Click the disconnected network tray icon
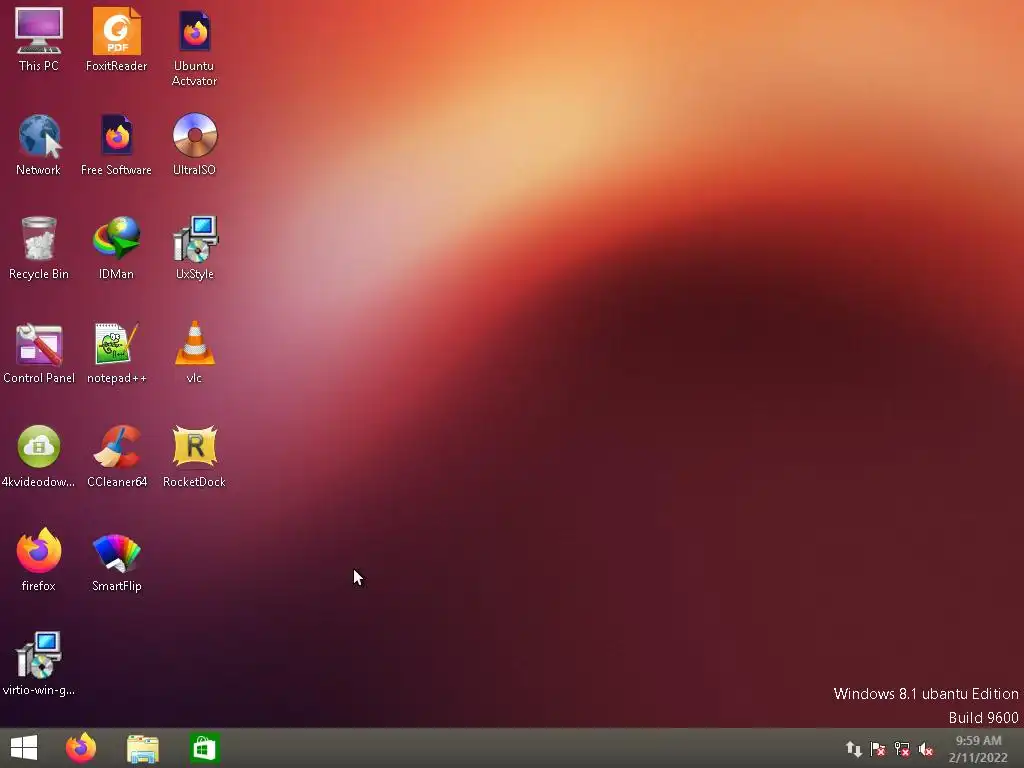1024x768 pixels. tap(902, 749)
